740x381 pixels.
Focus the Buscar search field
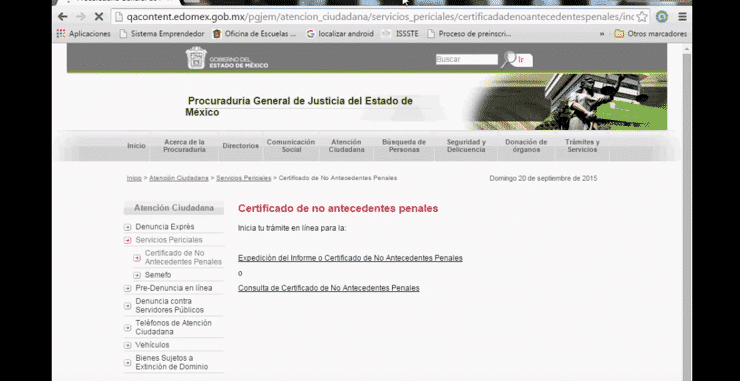point(466,59)
